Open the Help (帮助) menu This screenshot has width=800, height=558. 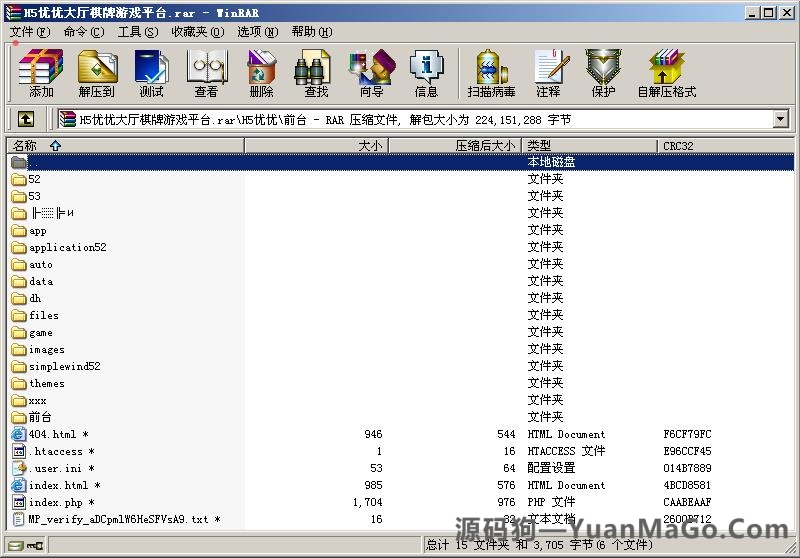point(312,32)
